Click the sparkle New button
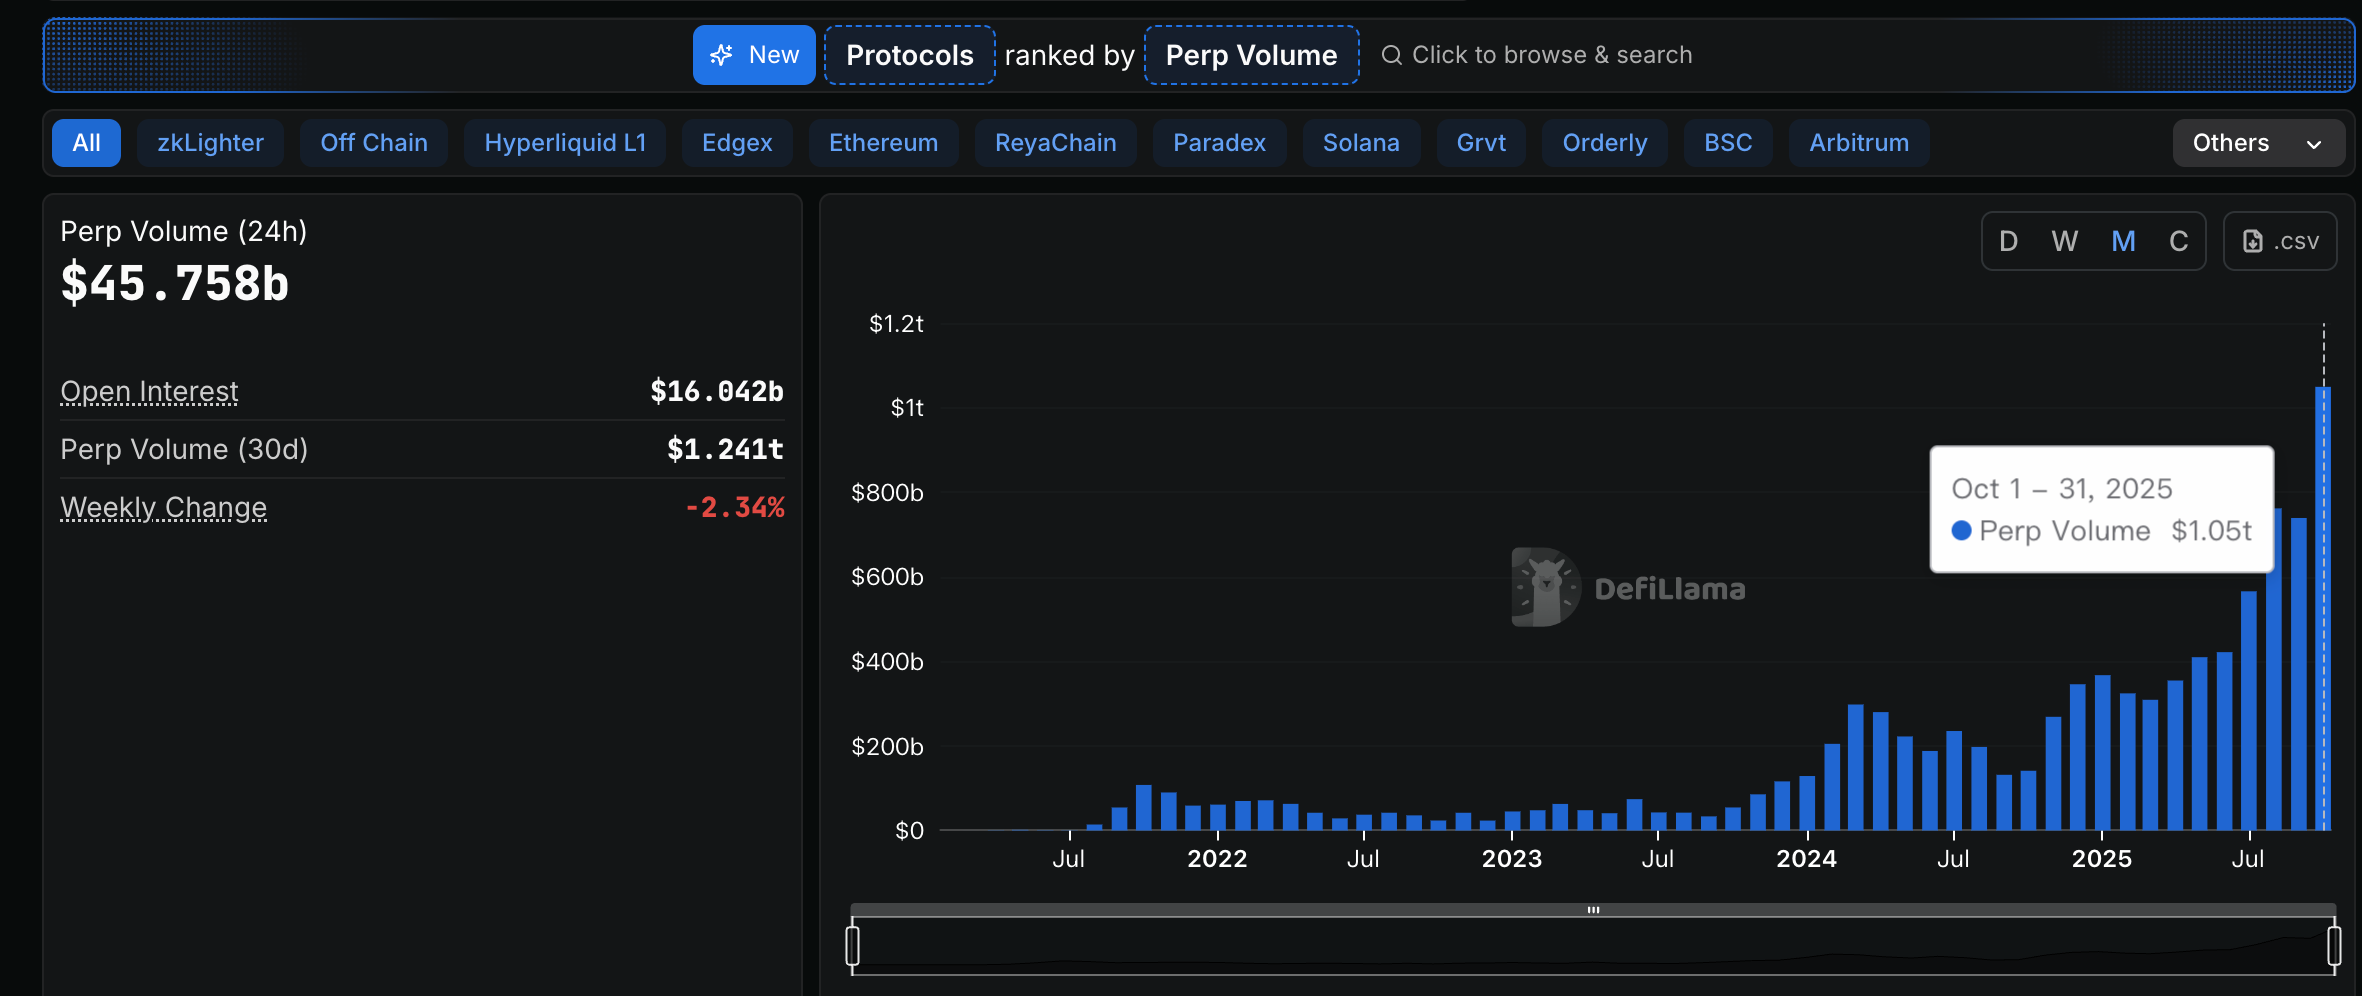The height and width of the screenshot is (996, 2362). coord(754,55)
